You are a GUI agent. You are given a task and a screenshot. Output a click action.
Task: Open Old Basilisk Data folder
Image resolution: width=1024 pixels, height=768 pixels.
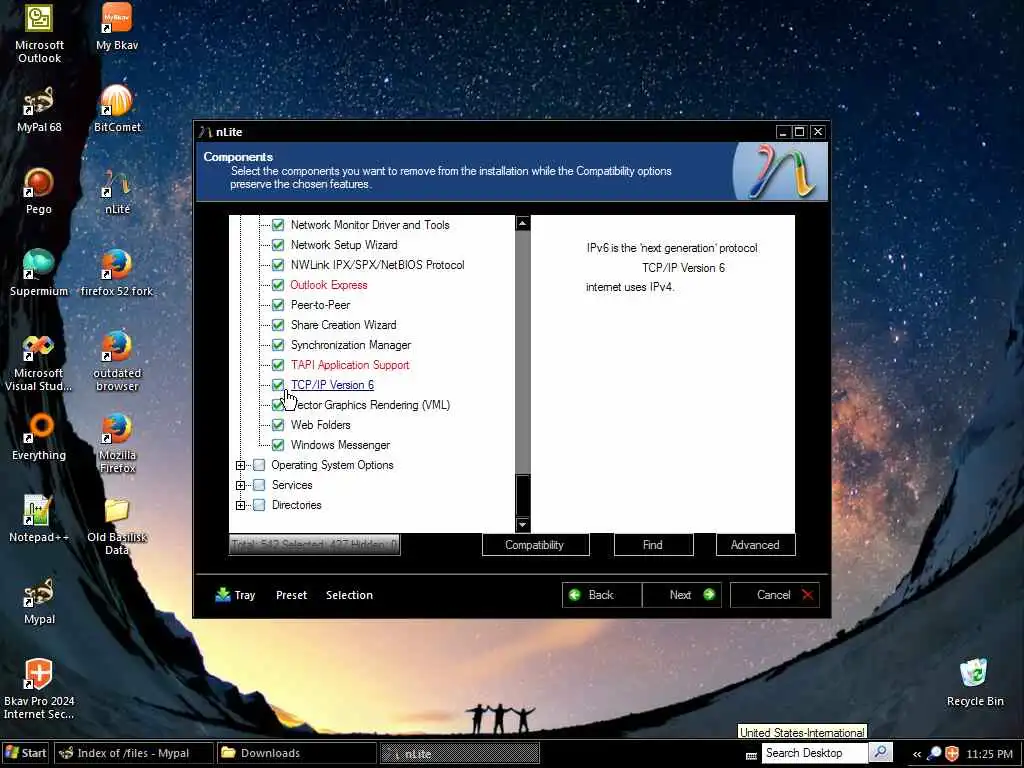tap(117, 526)
